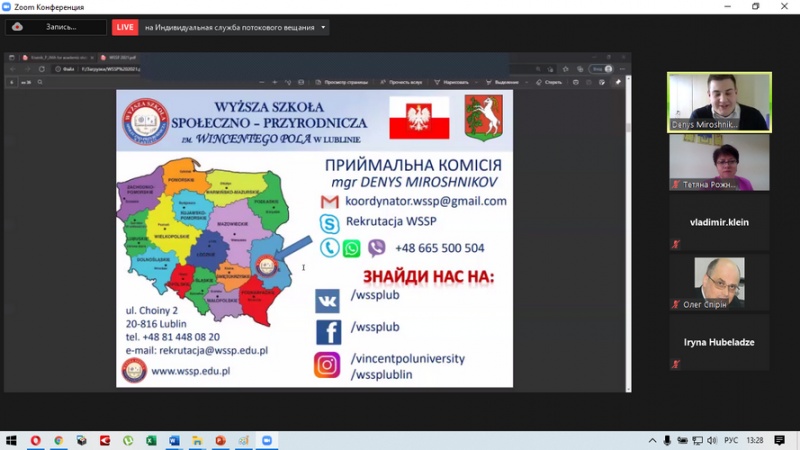Open the notification center icon
The image size is (800, 450).
tap(779, 440)
